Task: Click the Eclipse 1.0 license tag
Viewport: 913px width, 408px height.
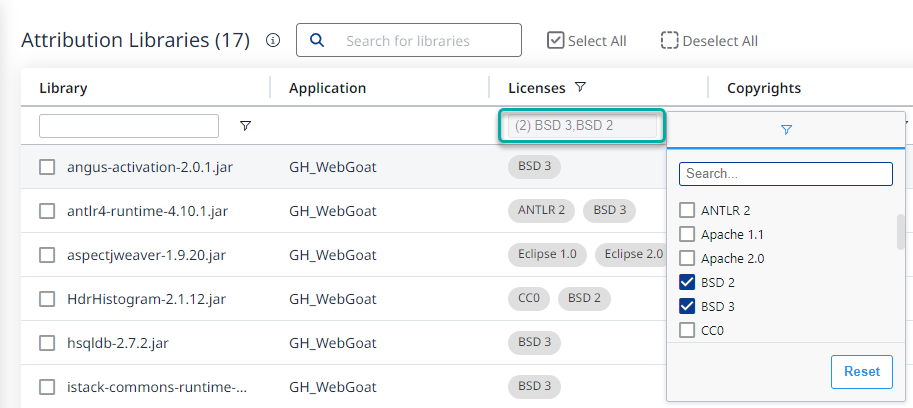Action: point(547,254)
